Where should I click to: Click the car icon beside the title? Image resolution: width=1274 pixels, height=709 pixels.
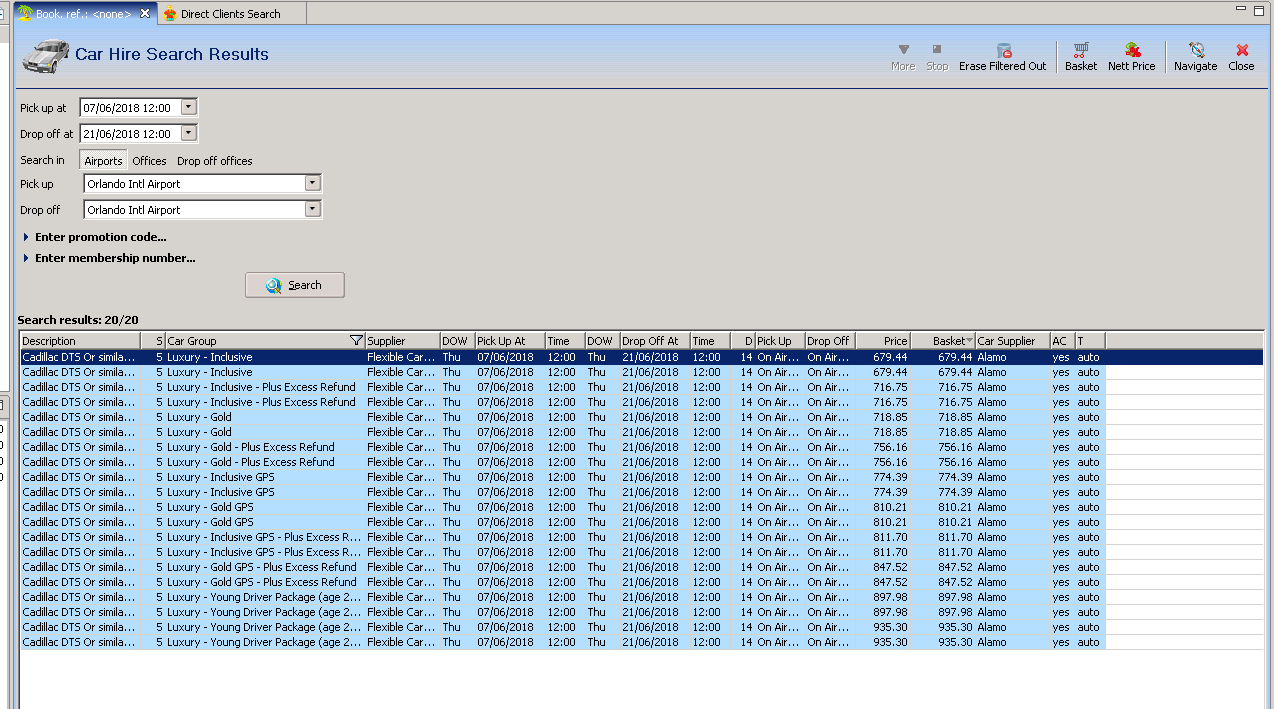[45, 55]
